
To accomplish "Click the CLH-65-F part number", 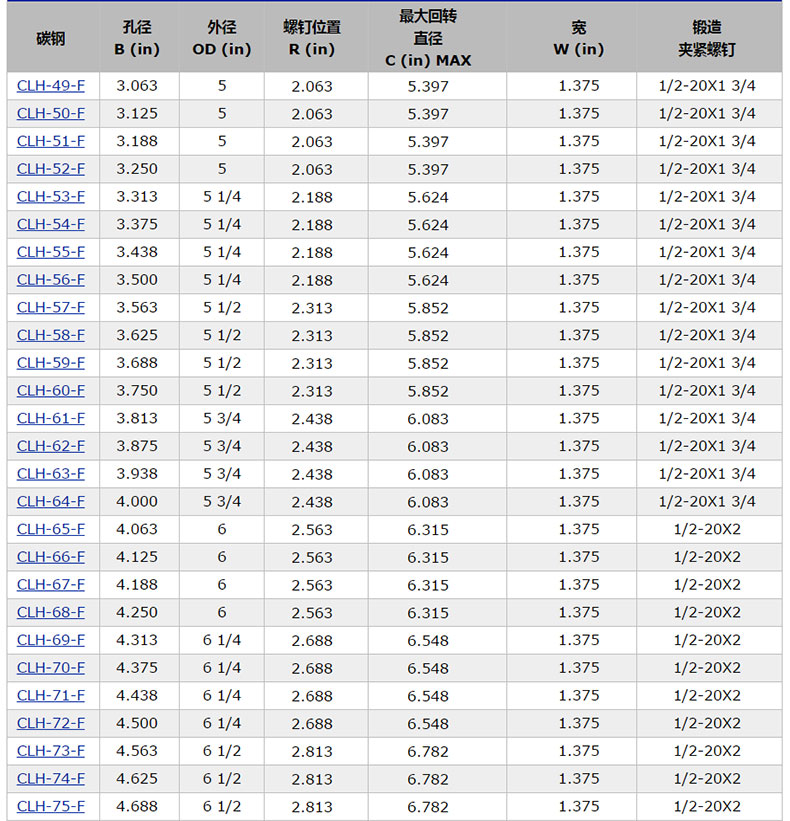I will (51, 529).
